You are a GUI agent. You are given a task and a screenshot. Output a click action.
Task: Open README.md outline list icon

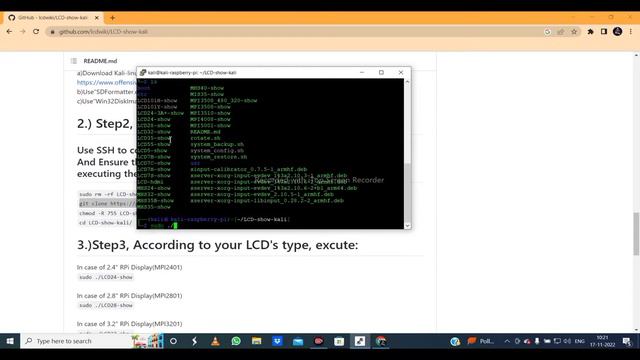click(73, 61)
